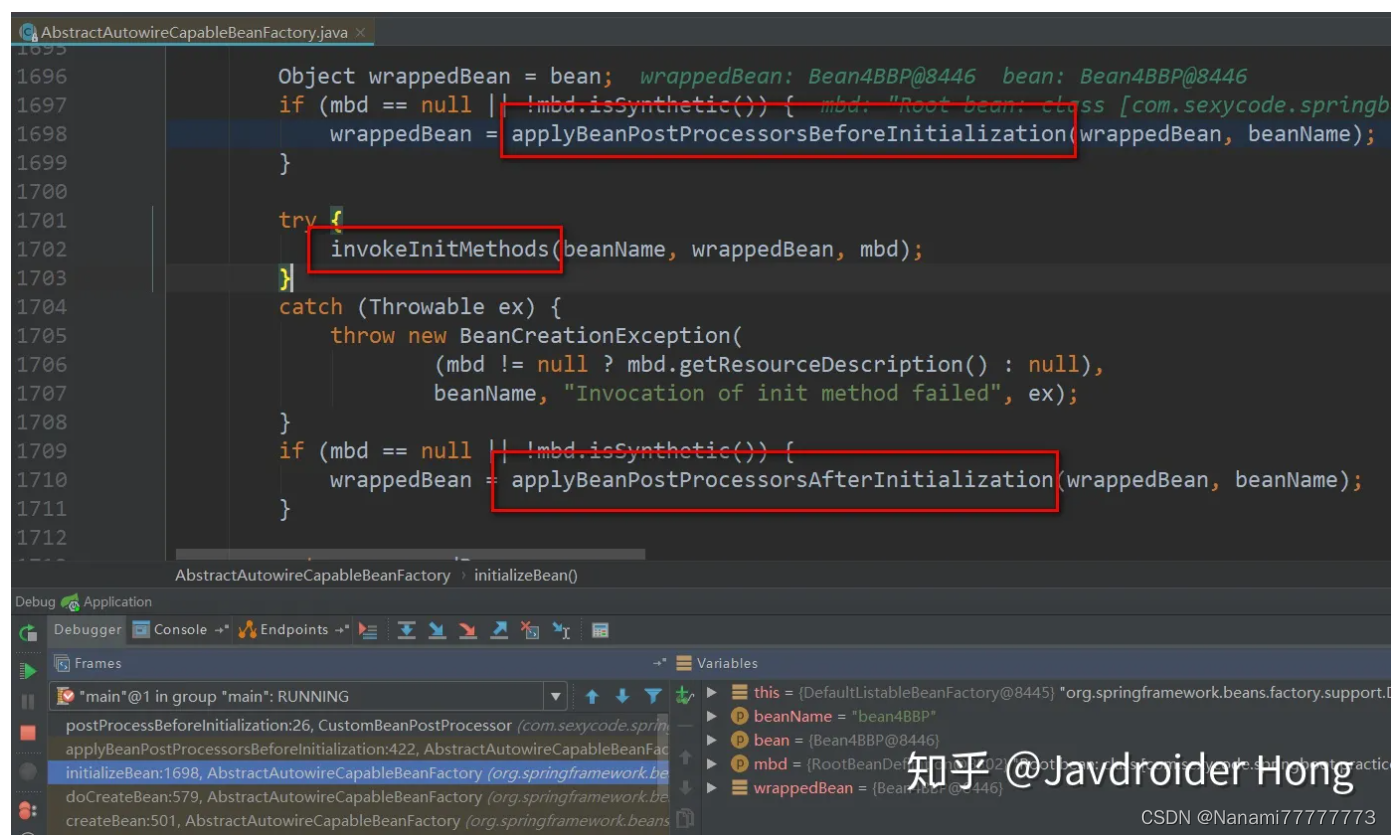This screenshot has height=835, width=1392.
Task: Click the pin arrow beside Console tab
Action: coord(221,630)
